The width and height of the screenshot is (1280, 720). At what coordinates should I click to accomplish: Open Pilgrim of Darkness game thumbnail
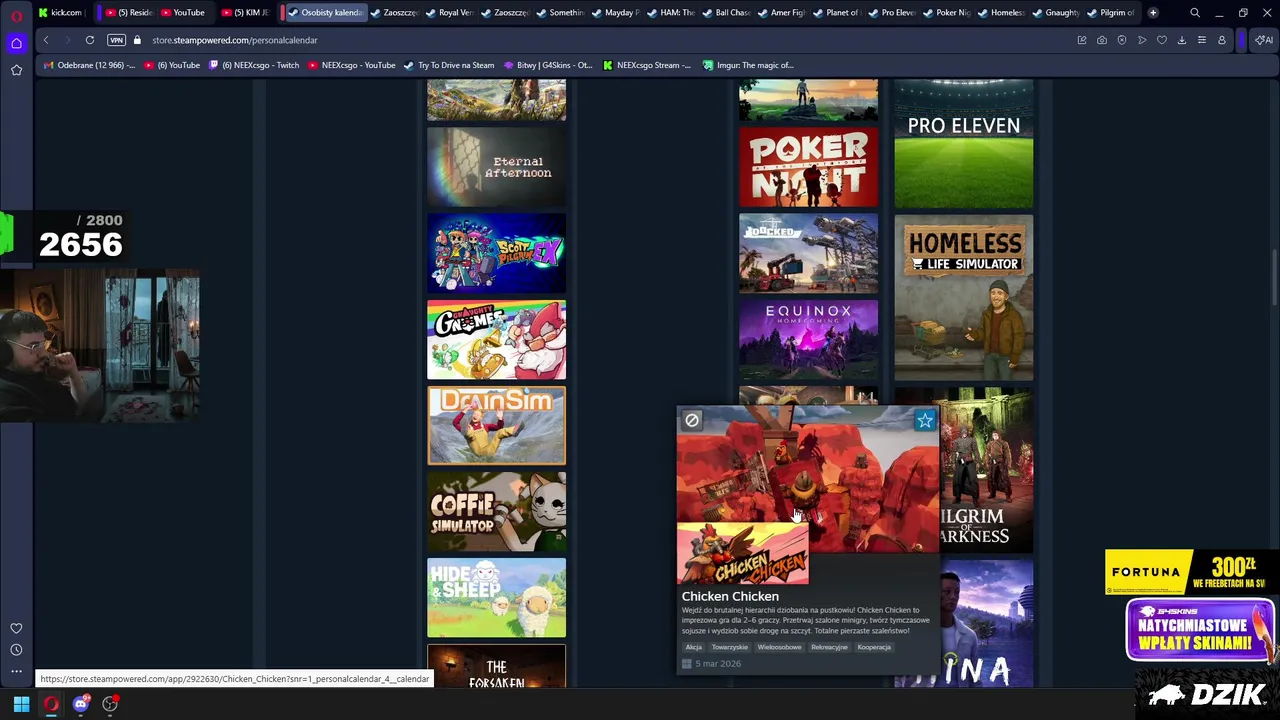click(986, 470)
